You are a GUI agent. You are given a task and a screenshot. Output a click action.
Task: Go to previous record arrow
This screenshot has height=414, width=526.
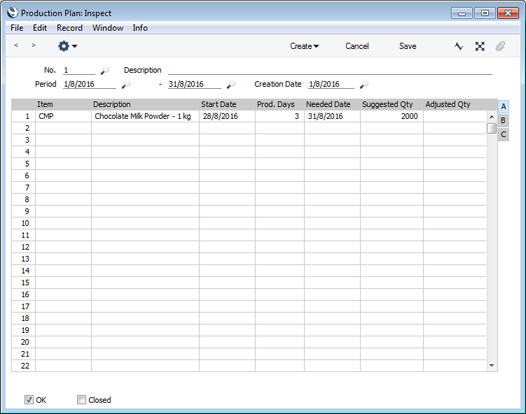[16, 45]
